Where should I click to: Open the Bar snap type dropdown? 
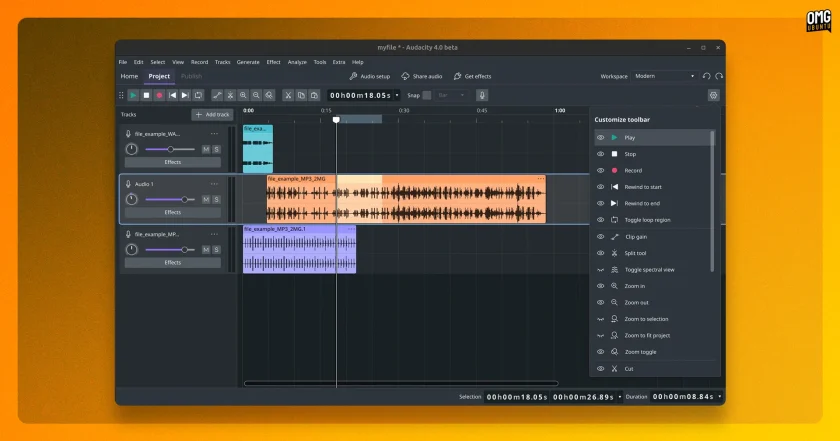(451, 95)
